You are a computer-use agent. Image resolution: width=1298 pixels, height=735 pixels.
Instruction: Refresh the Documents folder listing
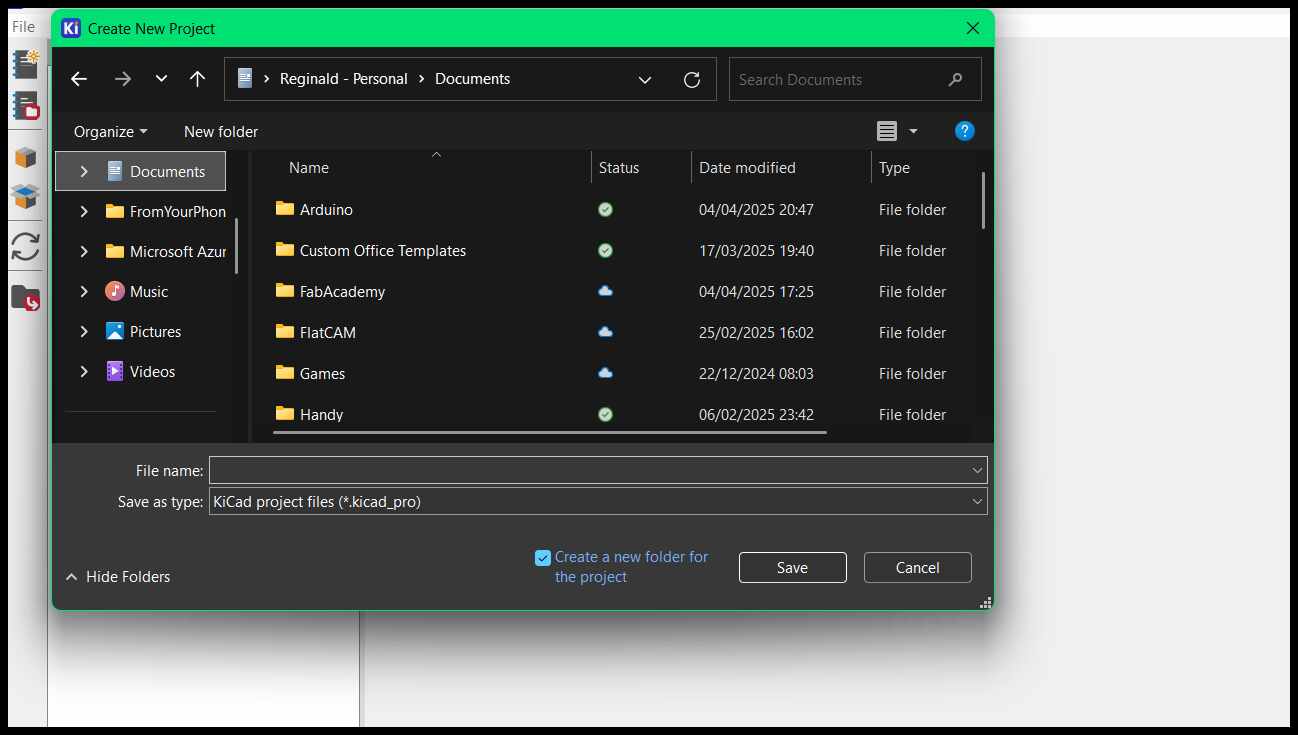(692, 79)
